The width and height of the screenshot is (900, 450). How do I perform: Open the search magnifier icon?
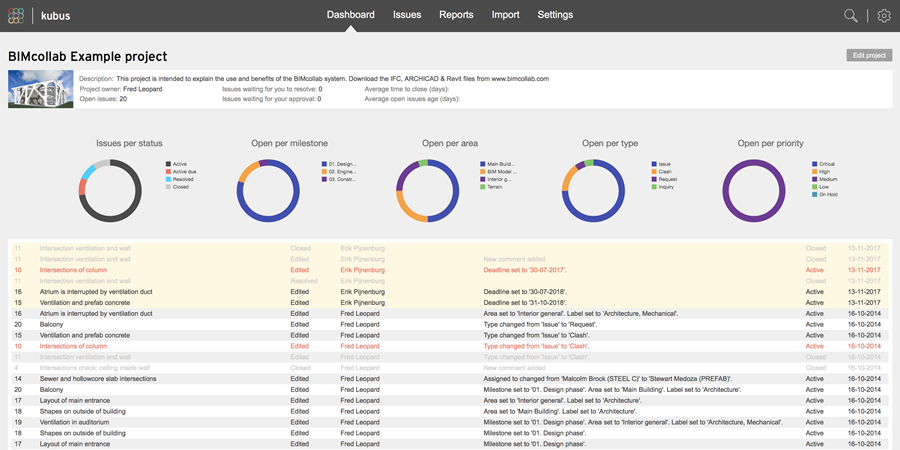[851, 15]
